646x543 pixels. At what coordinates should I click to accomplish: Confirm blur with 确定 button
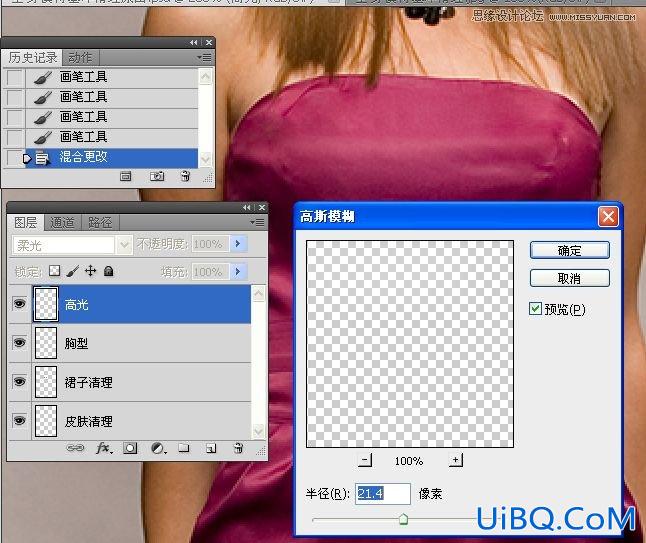(x=569, y=250)
